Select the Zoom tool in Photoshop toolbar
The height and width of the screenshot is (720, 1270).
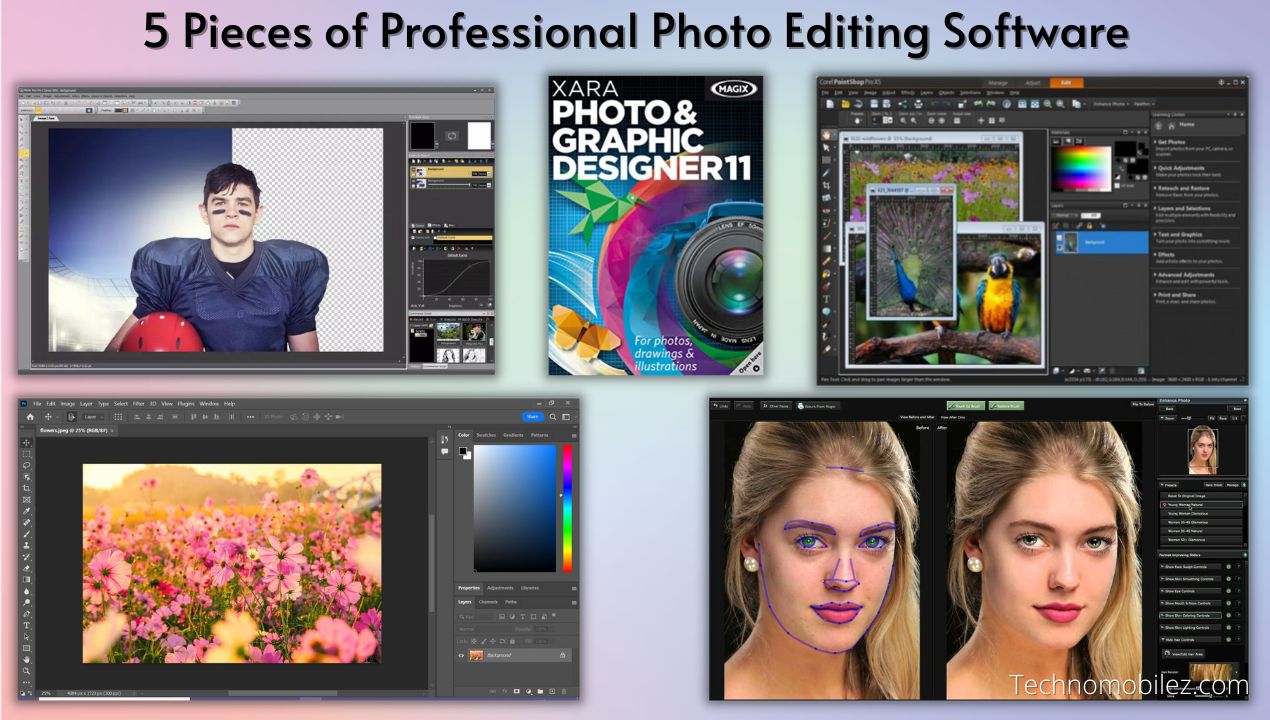[27, 671]
